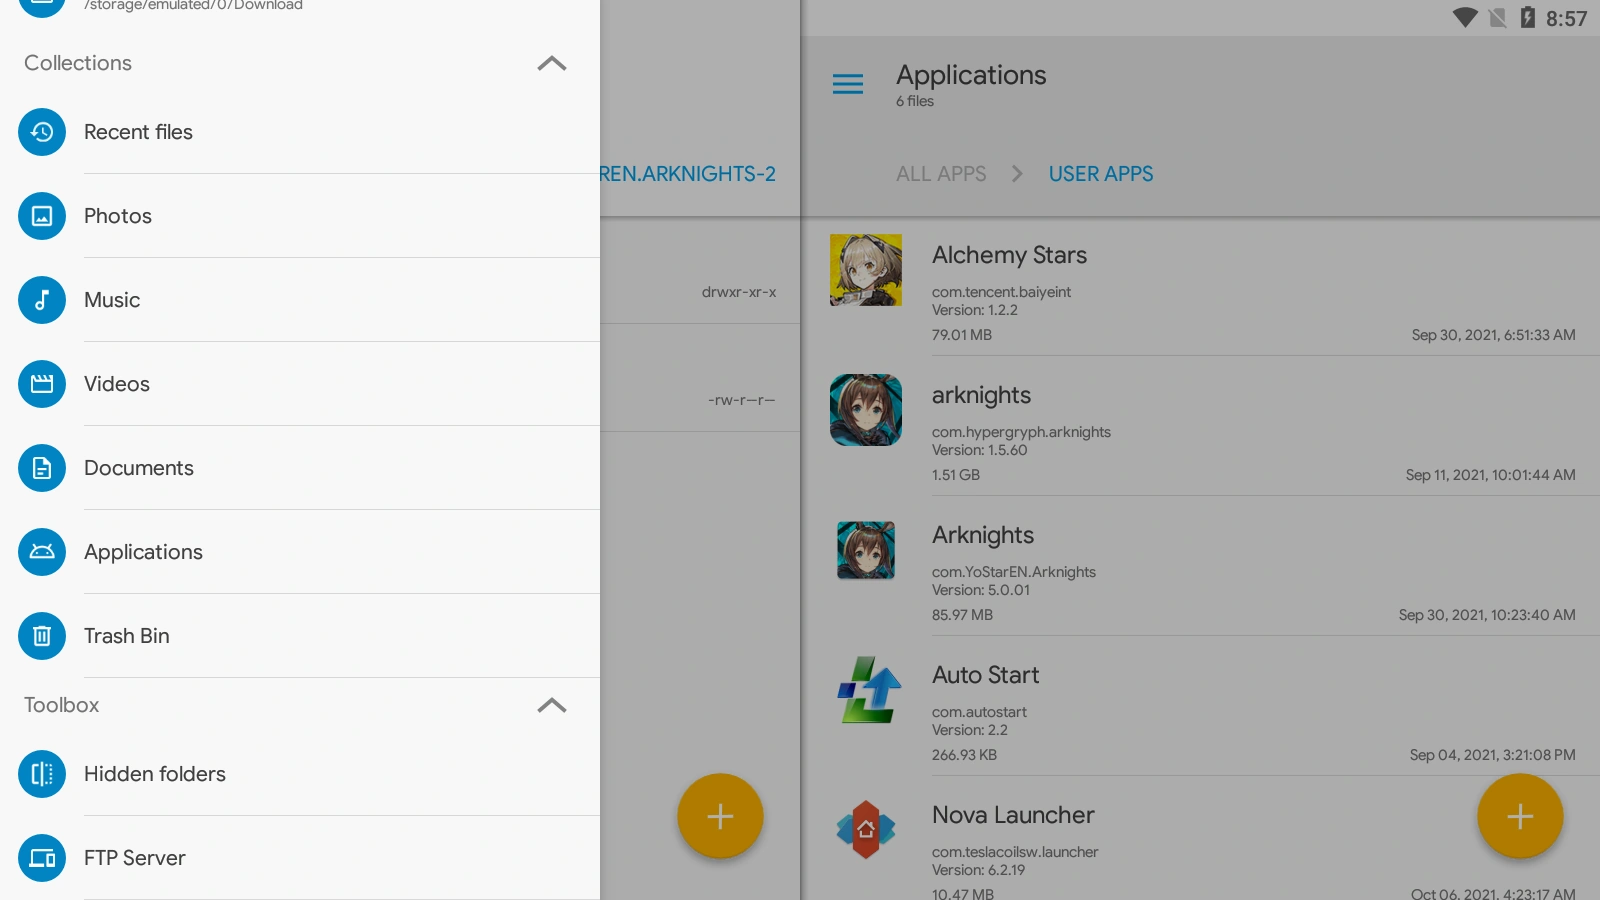Open Hidden folders tool label
This screenshot has width=1600, height=900.
coord(155,774)
